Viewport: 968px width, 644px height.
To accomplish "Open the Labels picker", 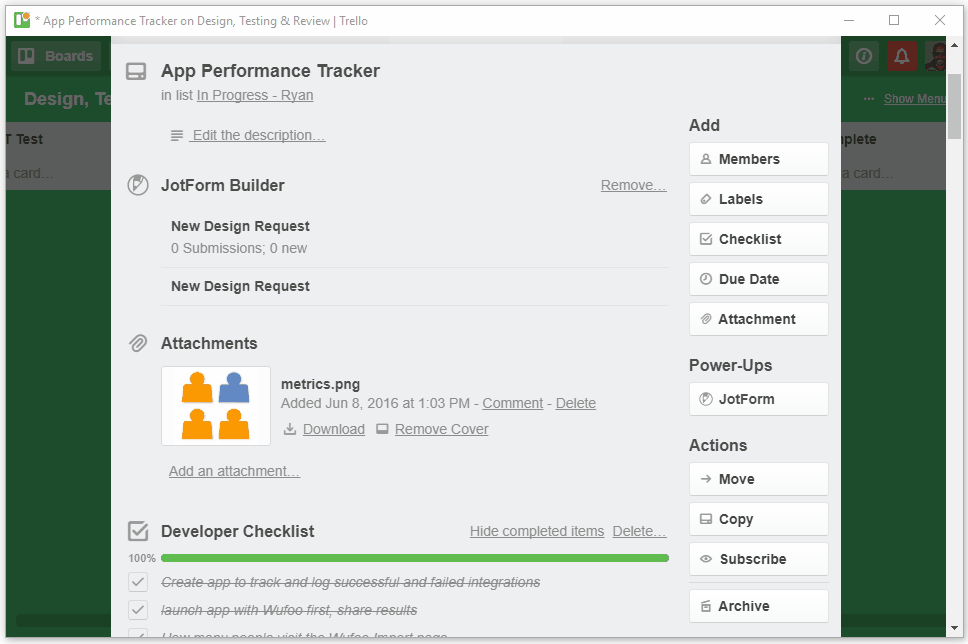I will [x=758, y=199].
